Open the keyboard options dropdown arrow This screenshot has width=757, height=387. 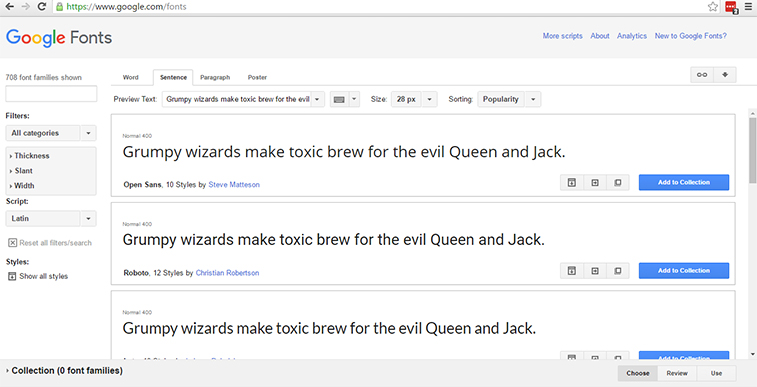click(354, 99)
